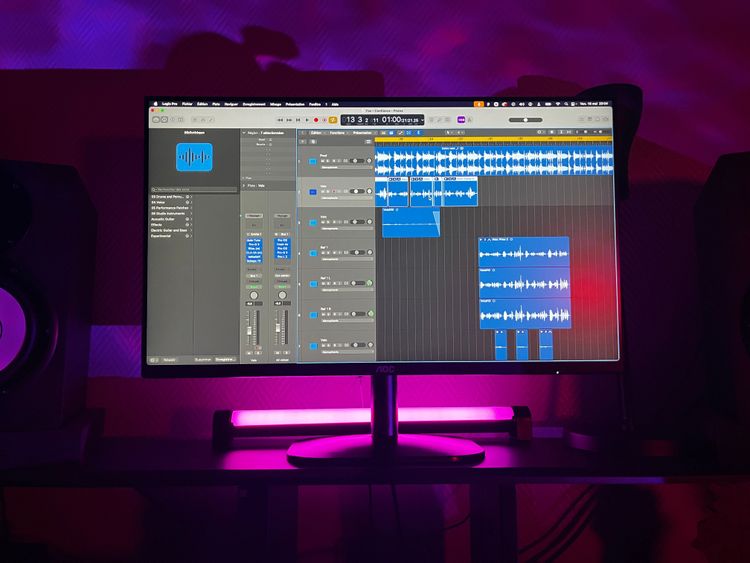
Task: Click the Library button in control bar
Action: click(x=156, y=120)
